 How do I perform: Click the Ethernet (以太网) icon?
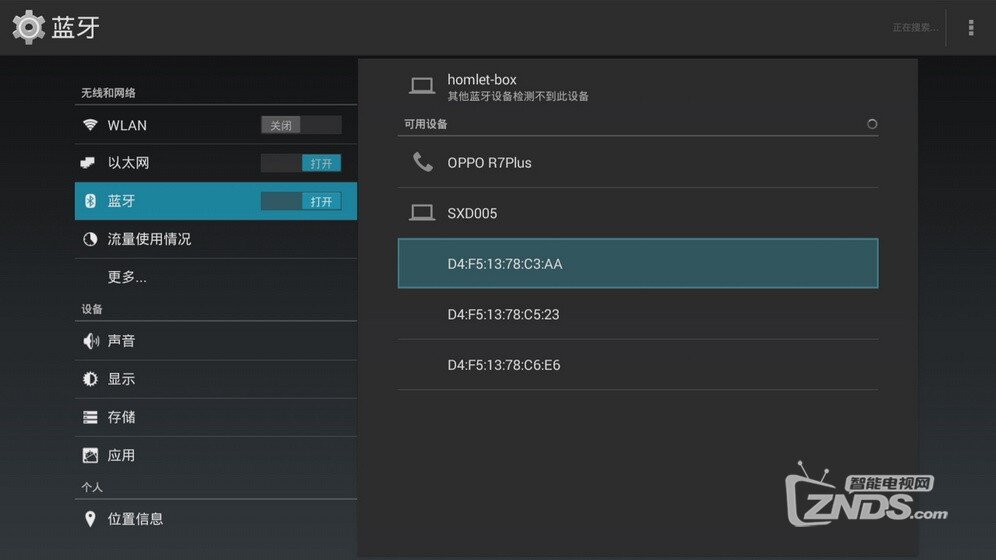[90, 163]
